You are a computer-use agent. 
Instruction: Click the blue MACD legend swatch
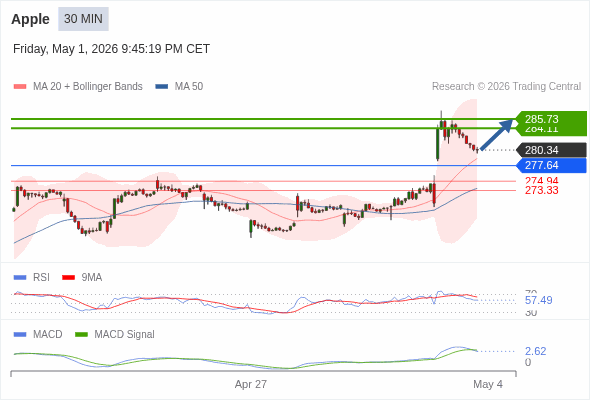(20, 335)
